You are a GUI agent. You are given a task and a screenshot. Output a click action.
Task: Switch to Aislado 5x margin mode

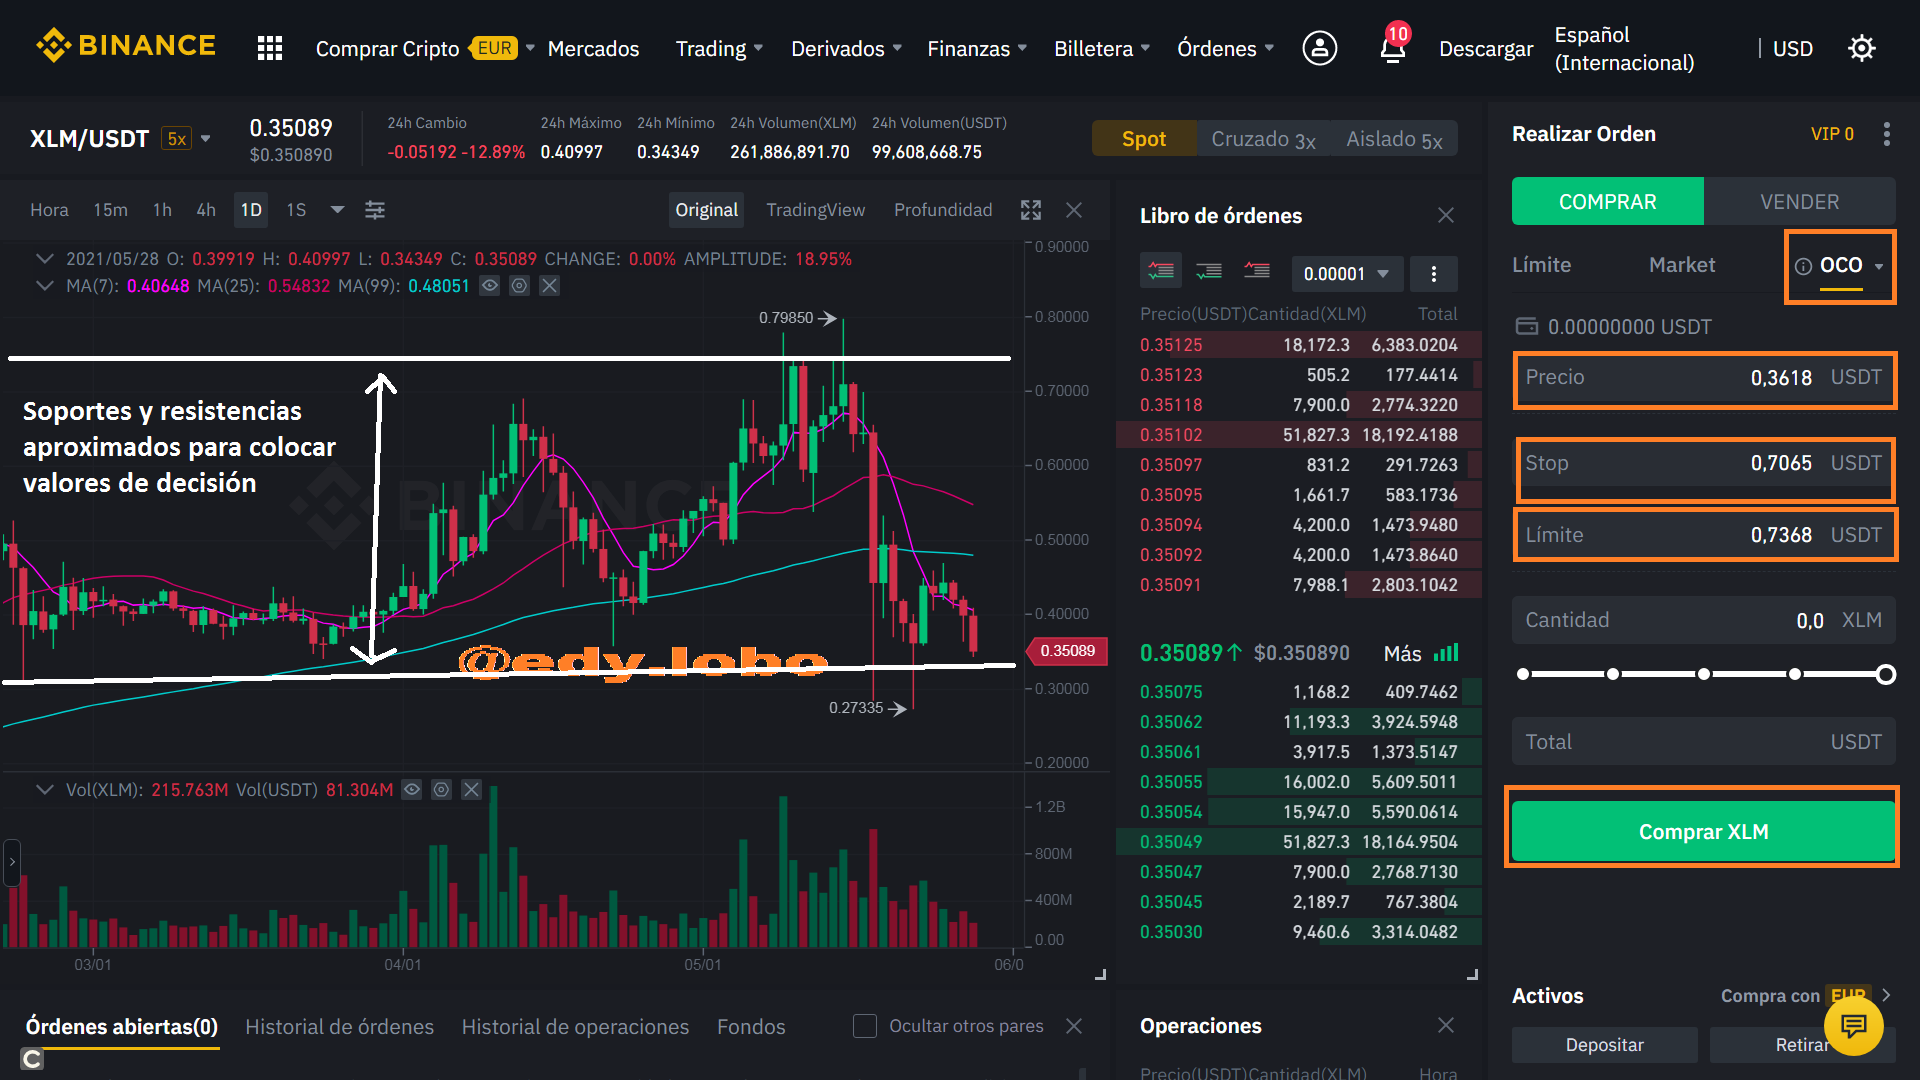pos(1394,139)
